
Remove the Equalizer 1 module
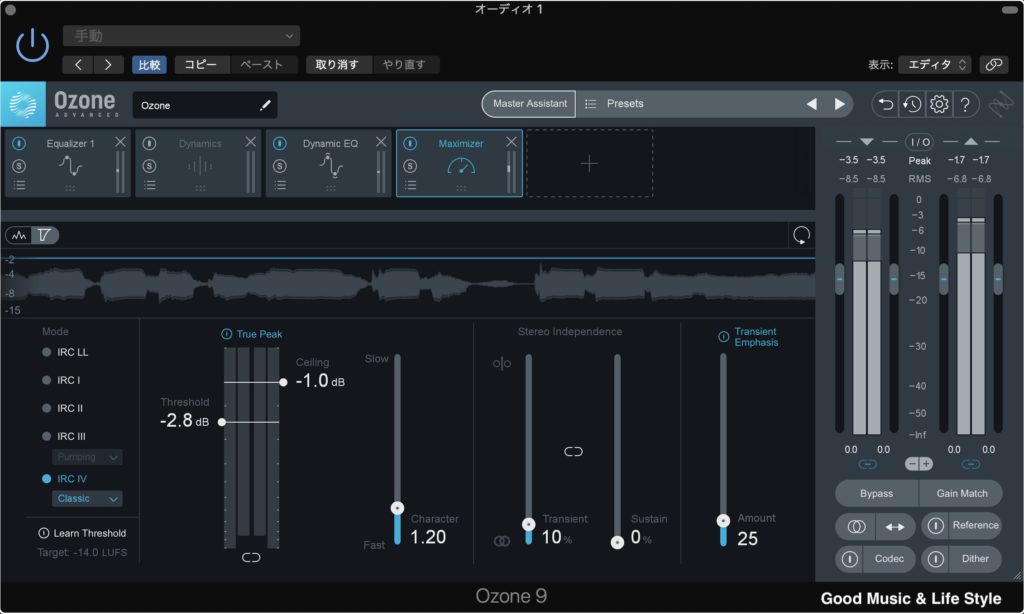tap(120, 142)
